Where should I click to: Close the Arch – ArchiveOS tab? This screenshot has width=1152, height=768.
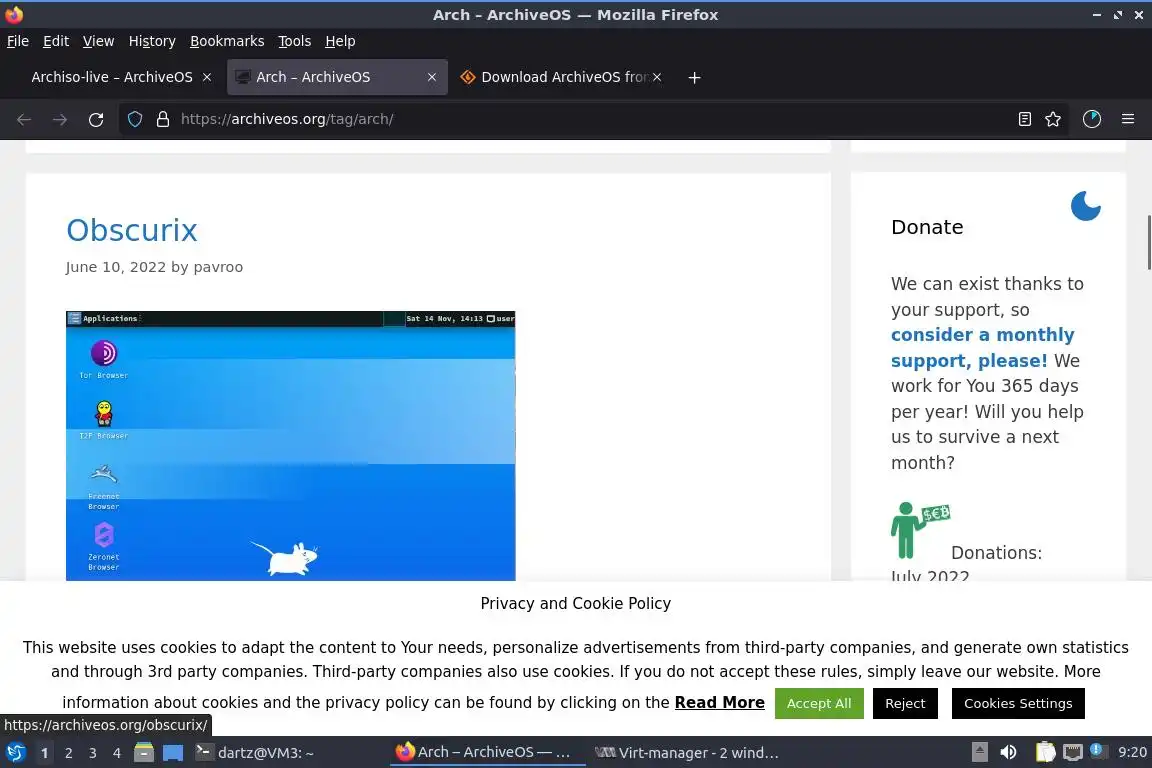[432, 77]
